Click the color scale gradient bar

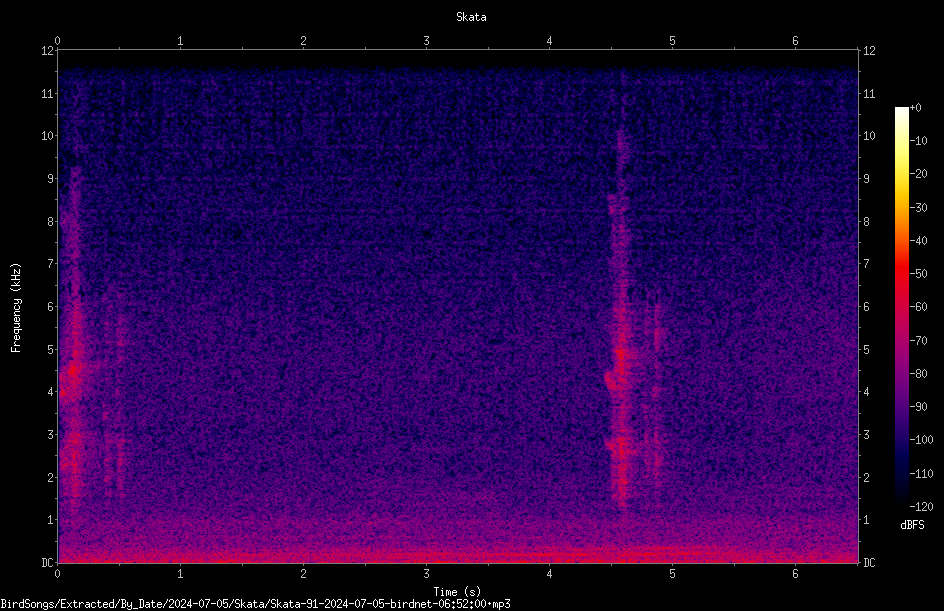click(901, 306)
